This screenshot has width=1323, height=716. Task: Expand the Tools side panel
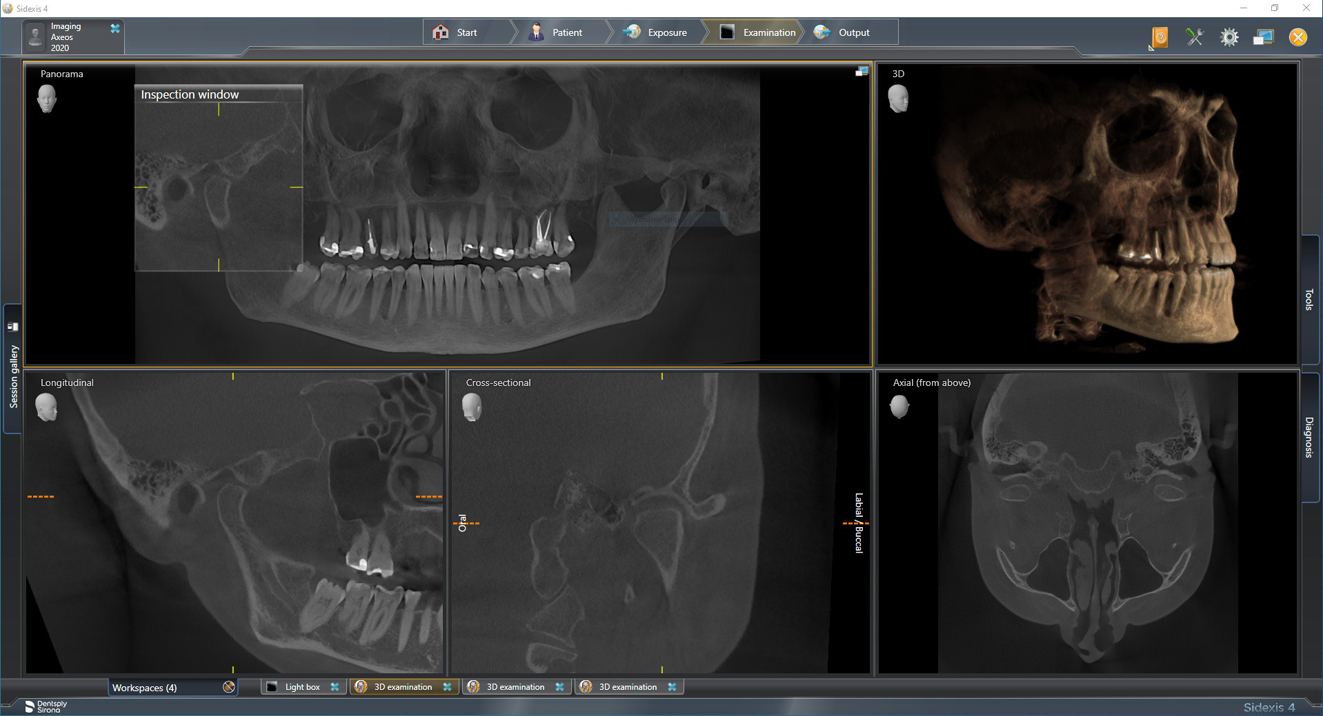click(x=1310, y=299)
